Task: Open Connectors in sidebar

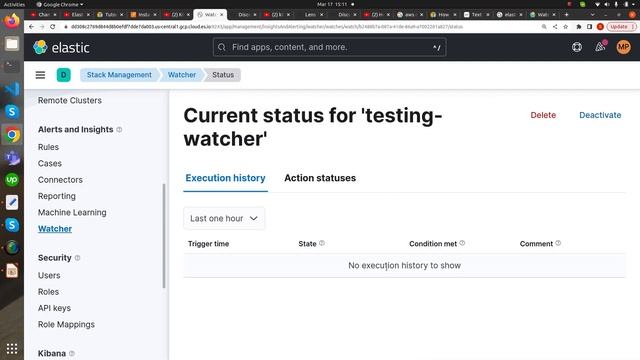Action: point(60,180)
